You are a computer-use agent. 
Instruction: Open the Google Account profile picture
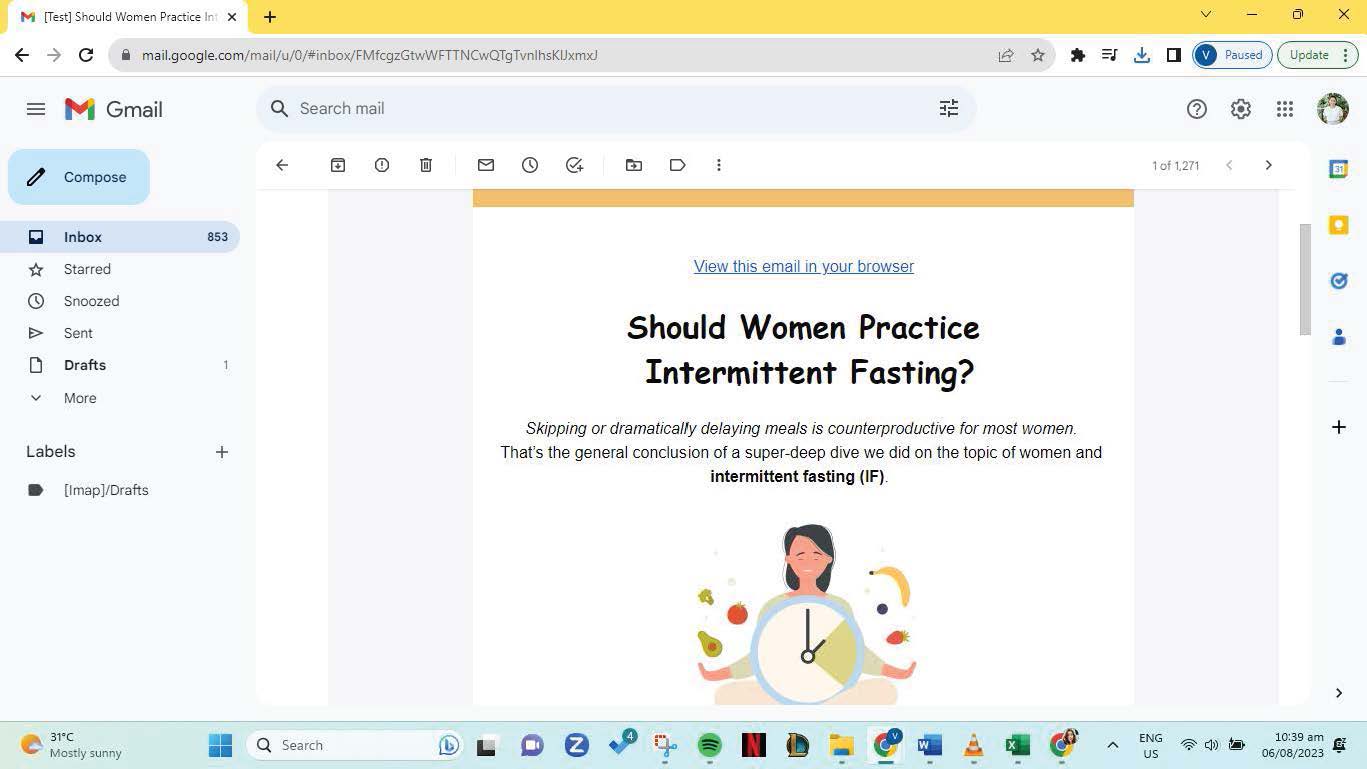1333,109
